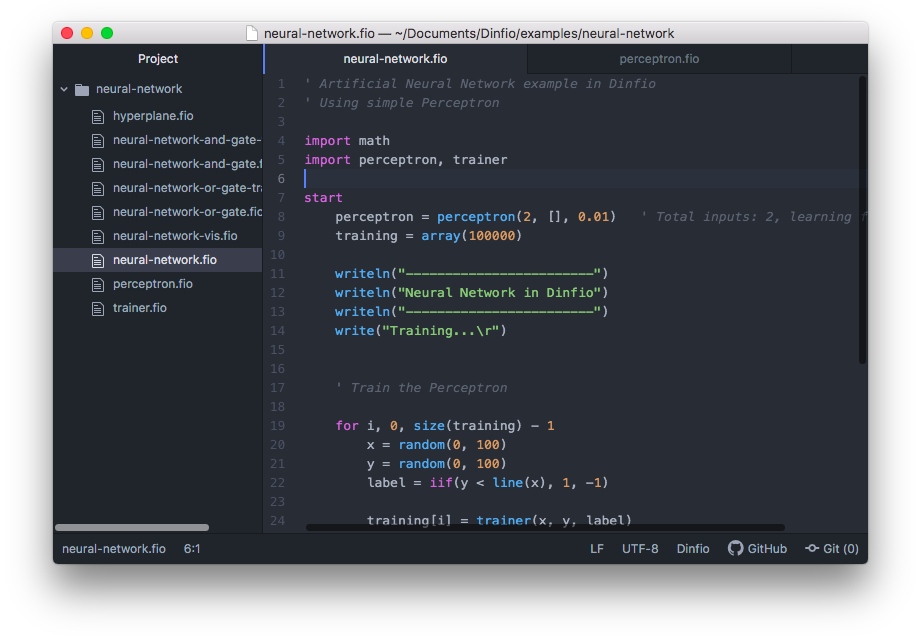Click the file icon beside hyperplane.fio

[98, 116]
